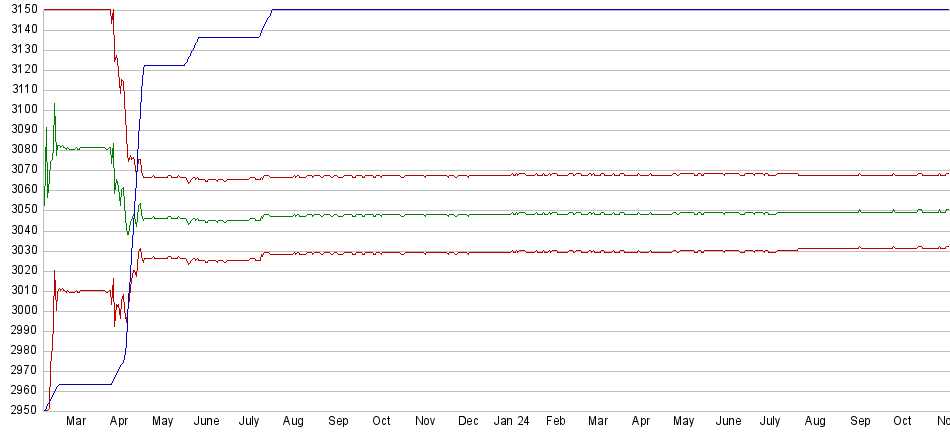Click the upper red line above Dec

coord(468,176)
